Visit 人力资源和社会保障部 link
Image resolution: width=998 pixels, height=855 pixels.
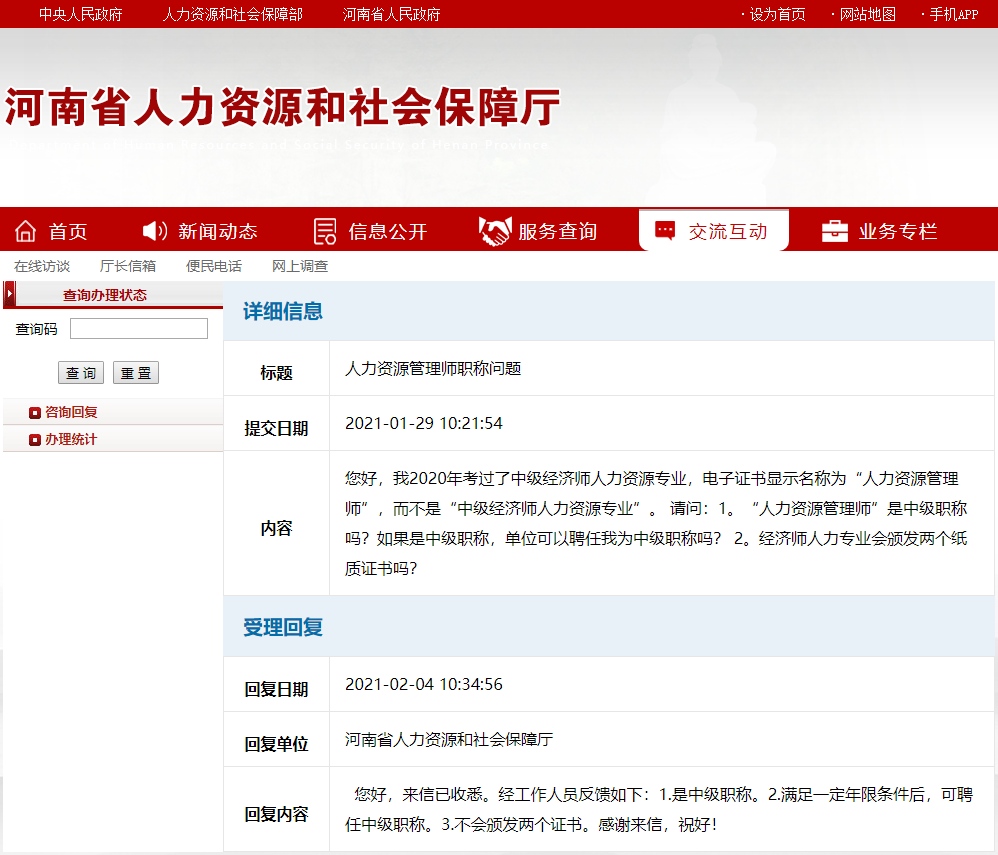coord(232,14)
